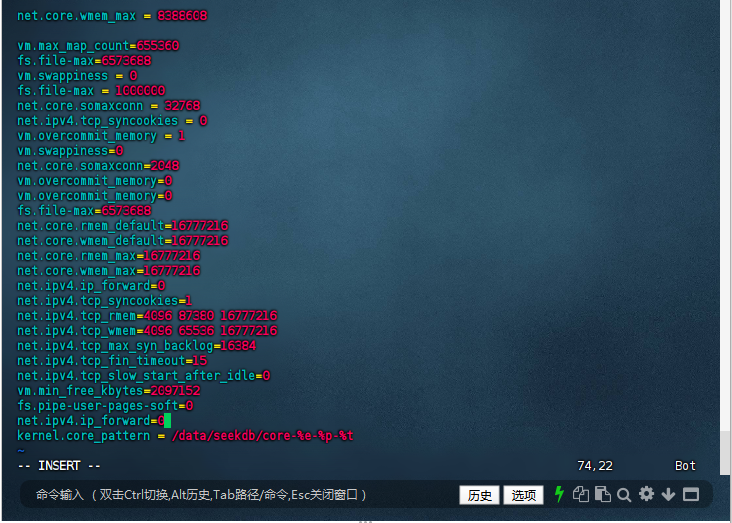Click the kernel.core_pattern line in the editor

tap(185, 436)
